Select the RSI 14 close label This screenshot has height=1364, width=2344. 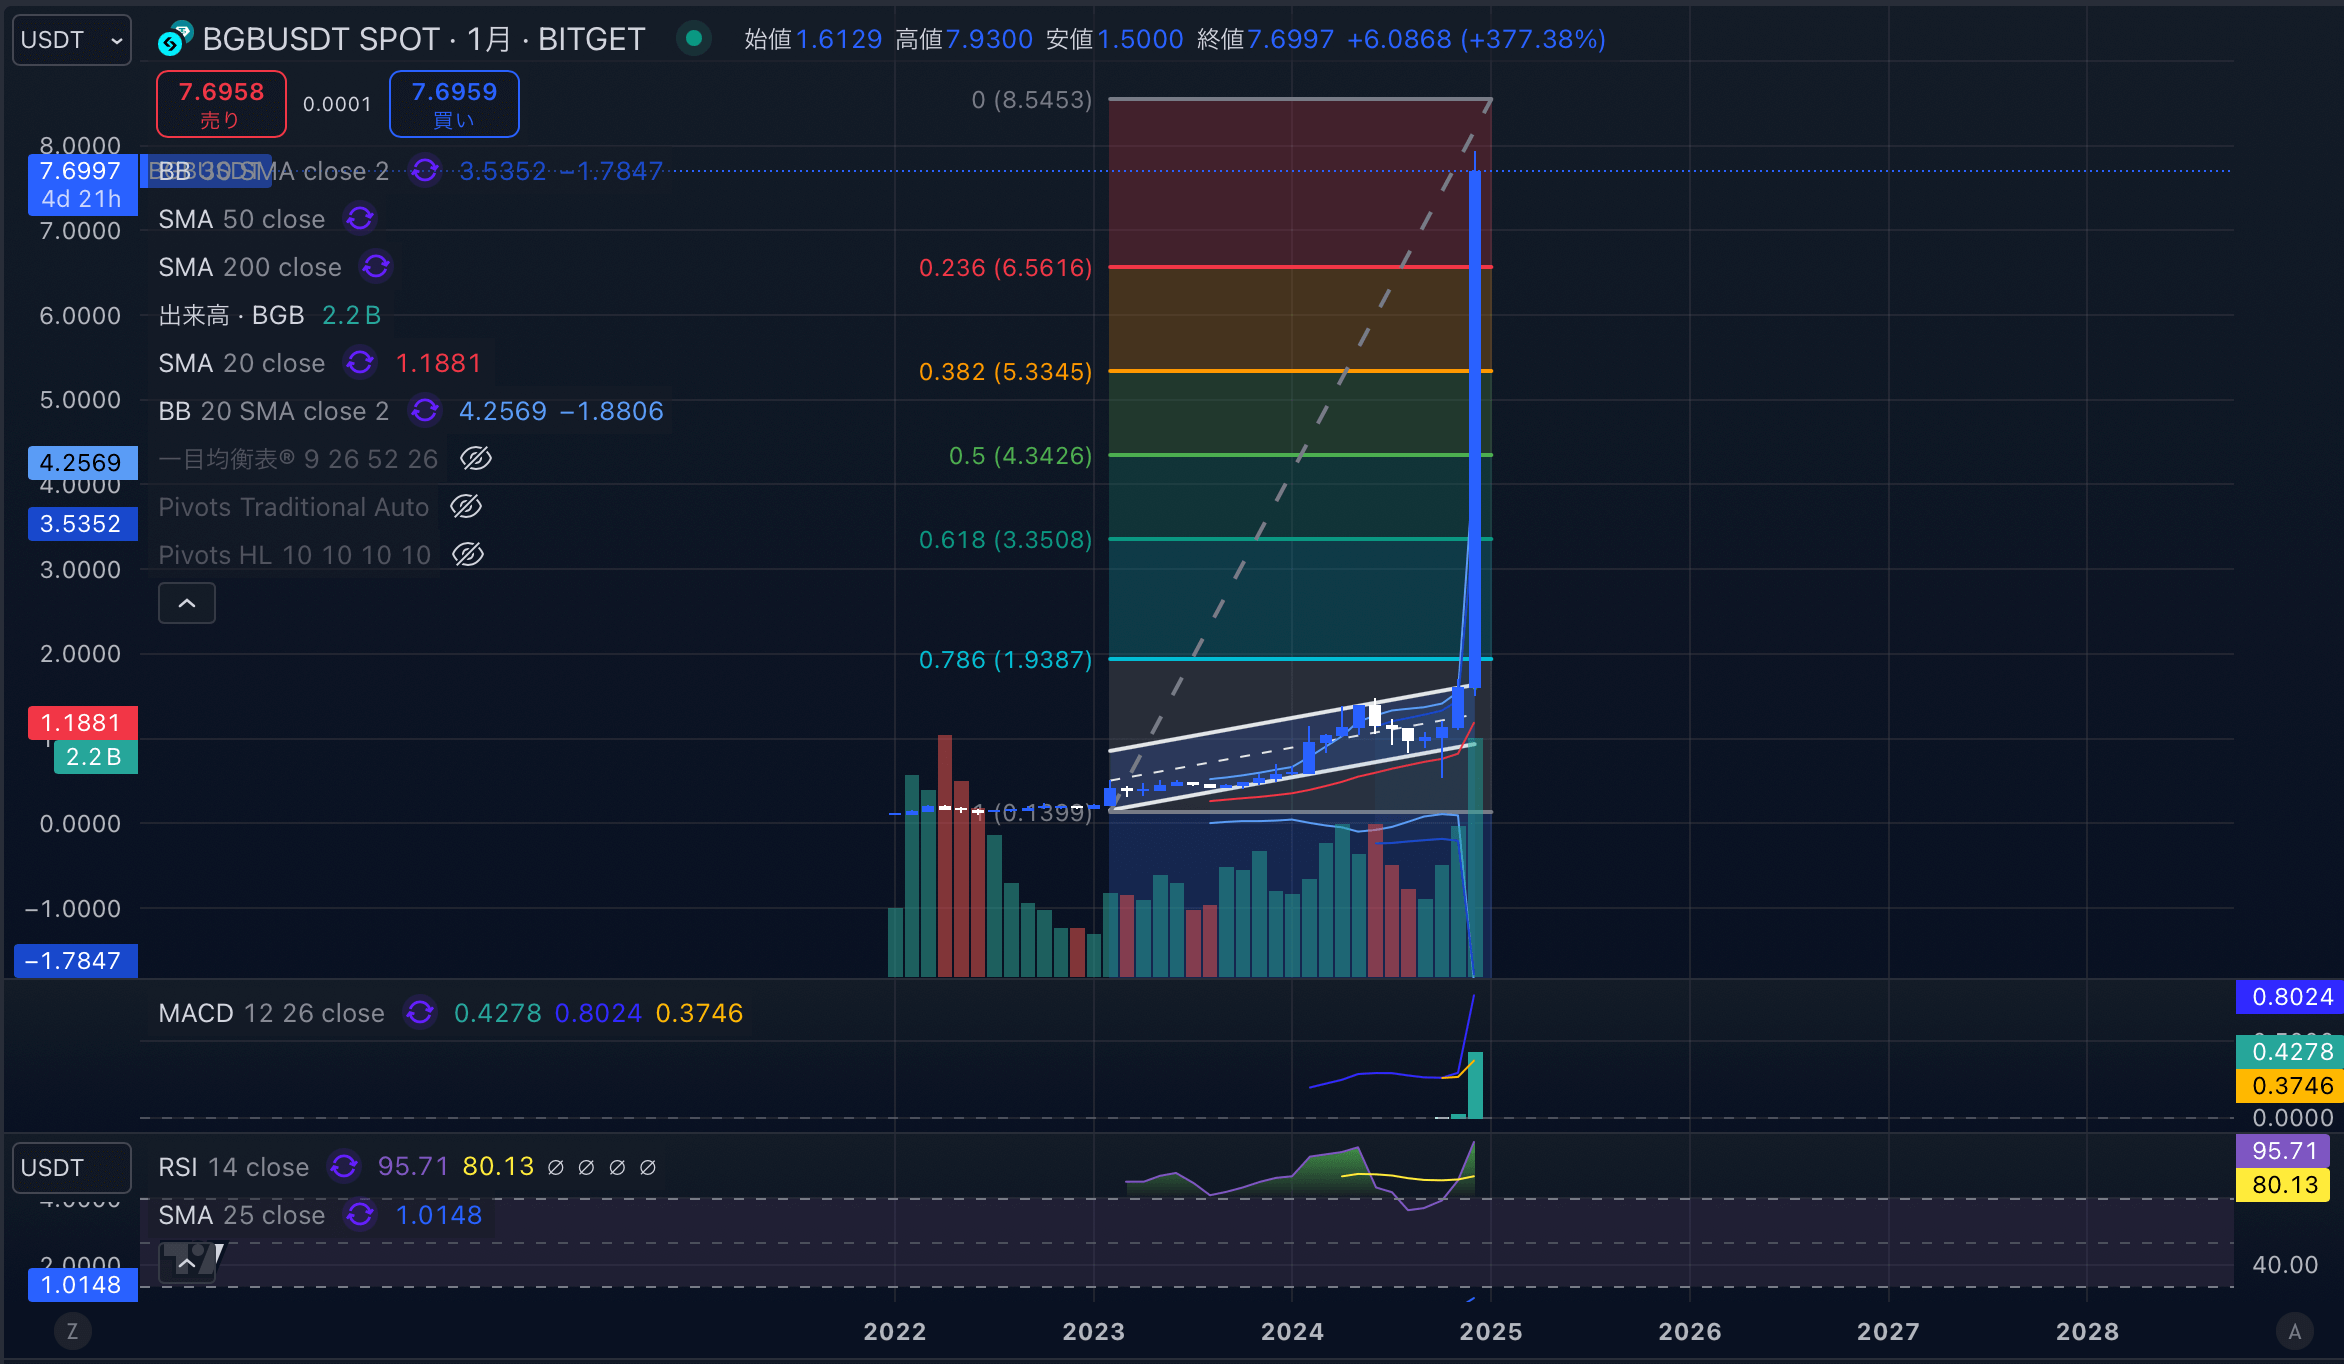[234, 1167]
